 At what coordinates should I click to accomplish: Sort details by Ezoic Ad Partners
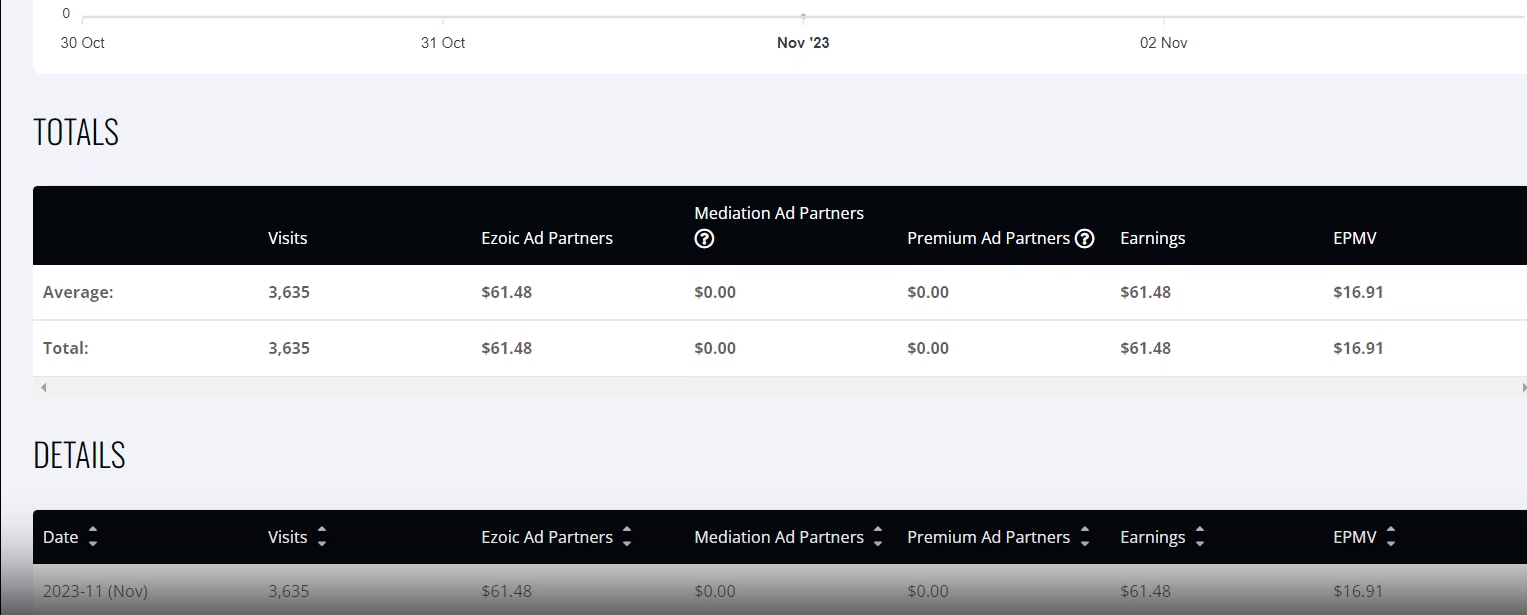click(x=627, y=537)
